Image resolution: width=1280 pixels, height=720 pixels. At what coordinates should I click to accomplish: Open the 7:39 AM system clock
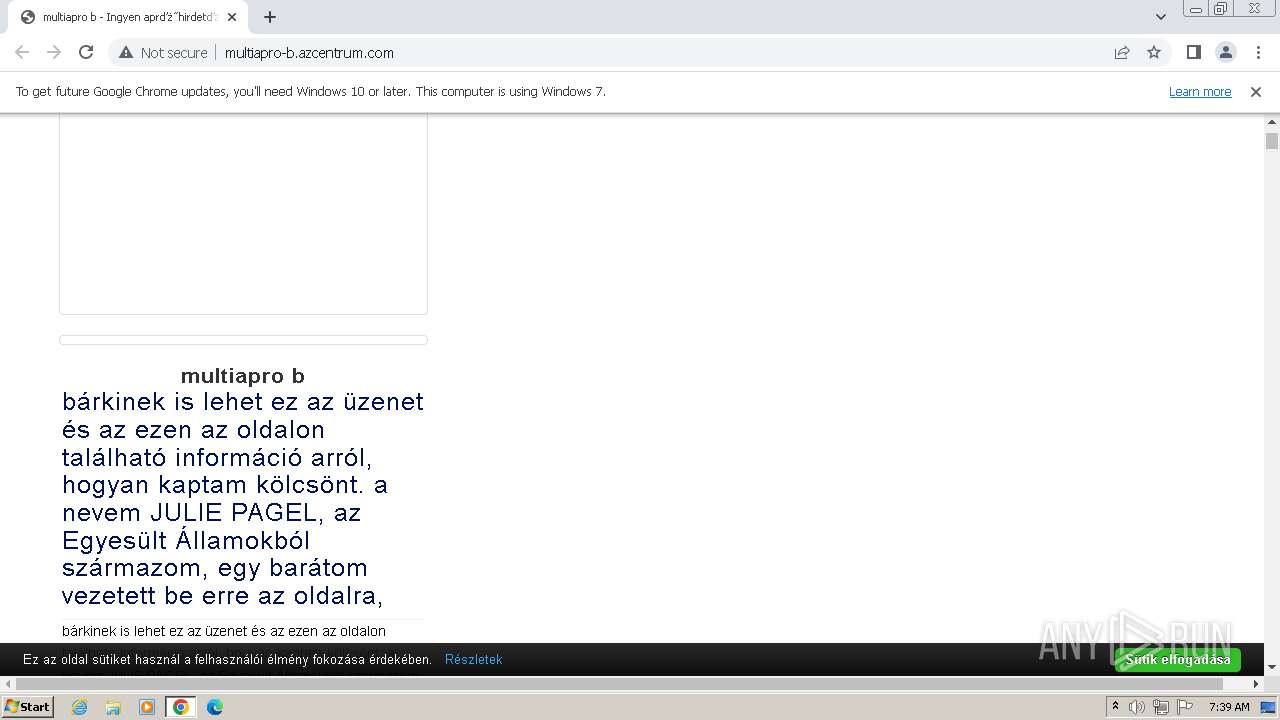point(1229,707)
